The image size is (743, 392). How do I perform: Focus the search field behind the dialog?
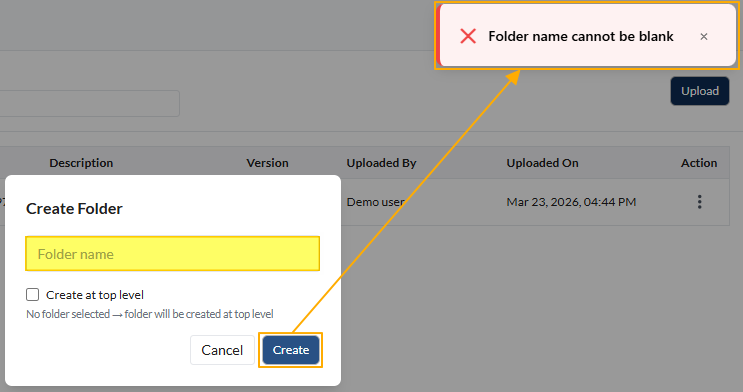(x=90, y=103)
